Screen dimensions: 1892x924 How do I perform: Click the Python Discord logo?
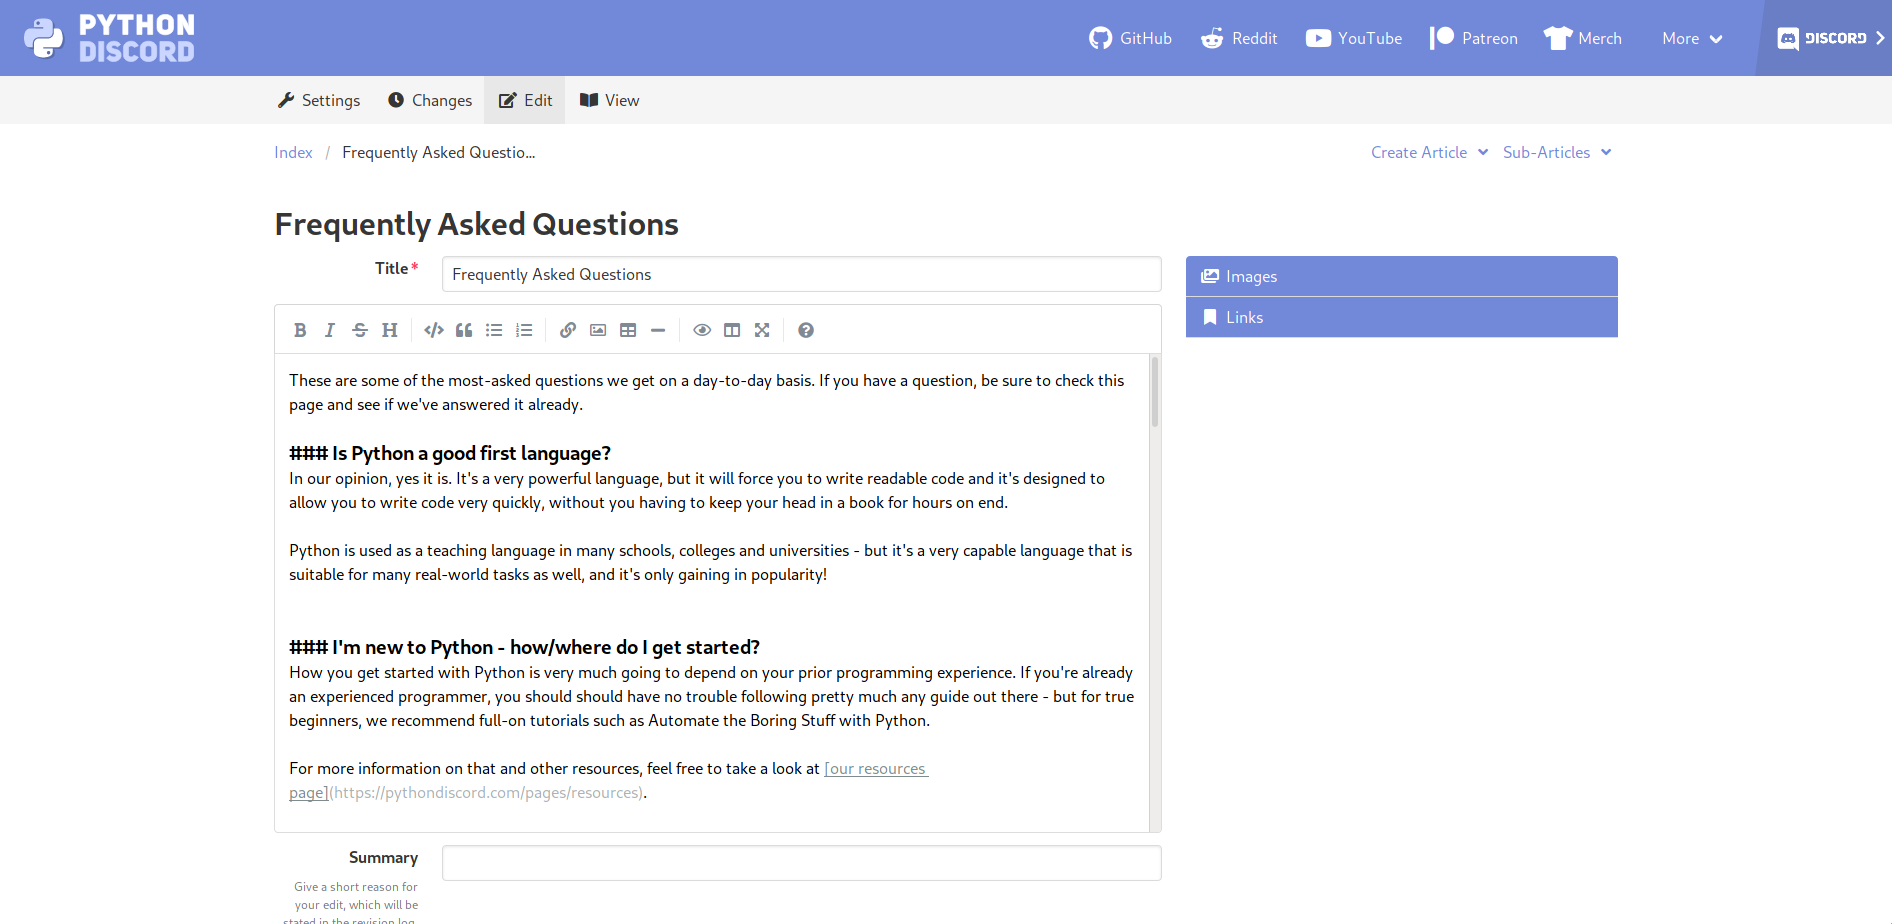click(110, 38)
